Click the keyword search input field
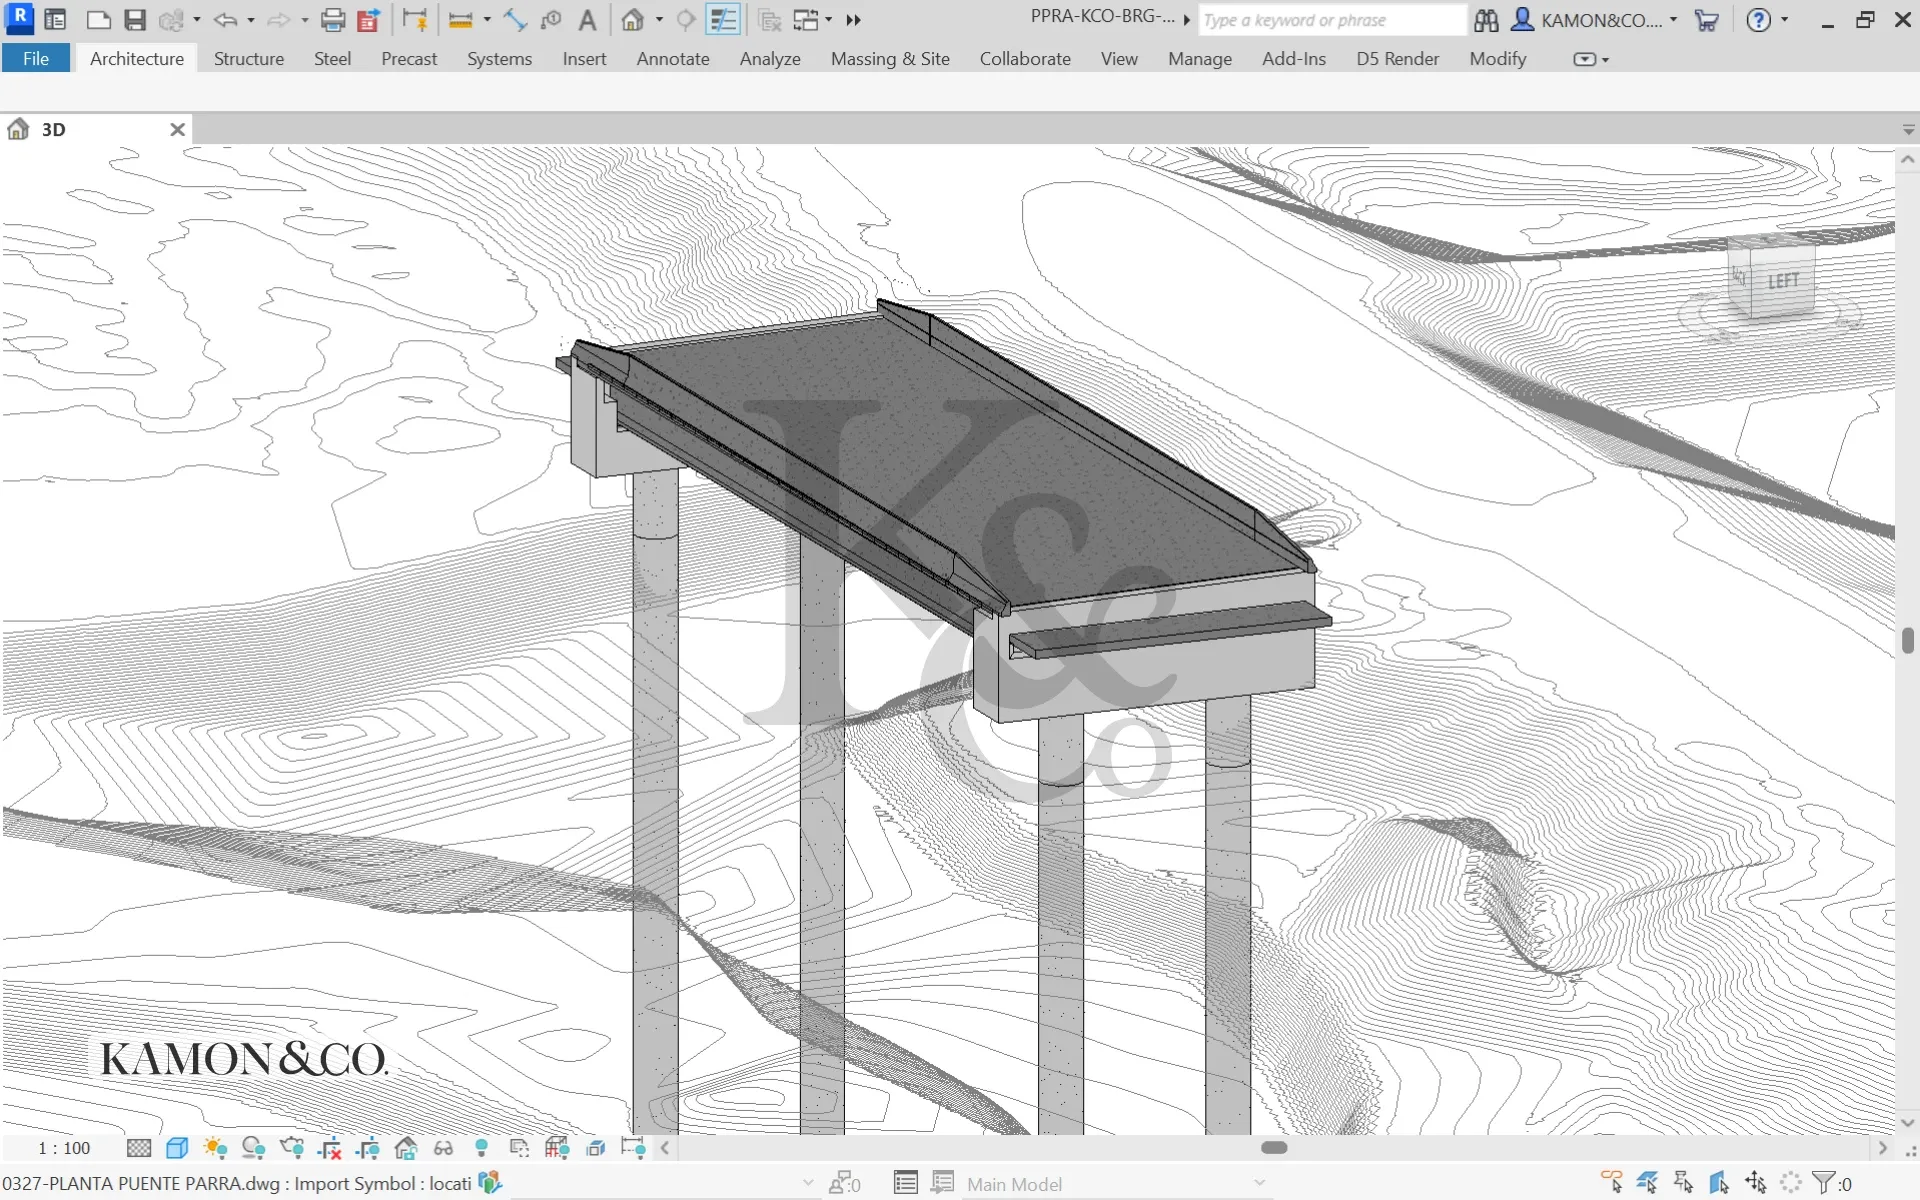 click(x=1331, y=20)
